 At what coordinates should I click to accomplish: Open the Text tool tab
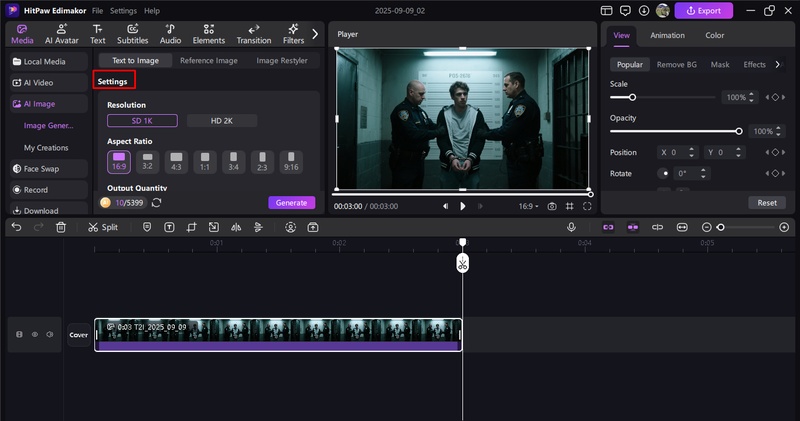(97, 34)
